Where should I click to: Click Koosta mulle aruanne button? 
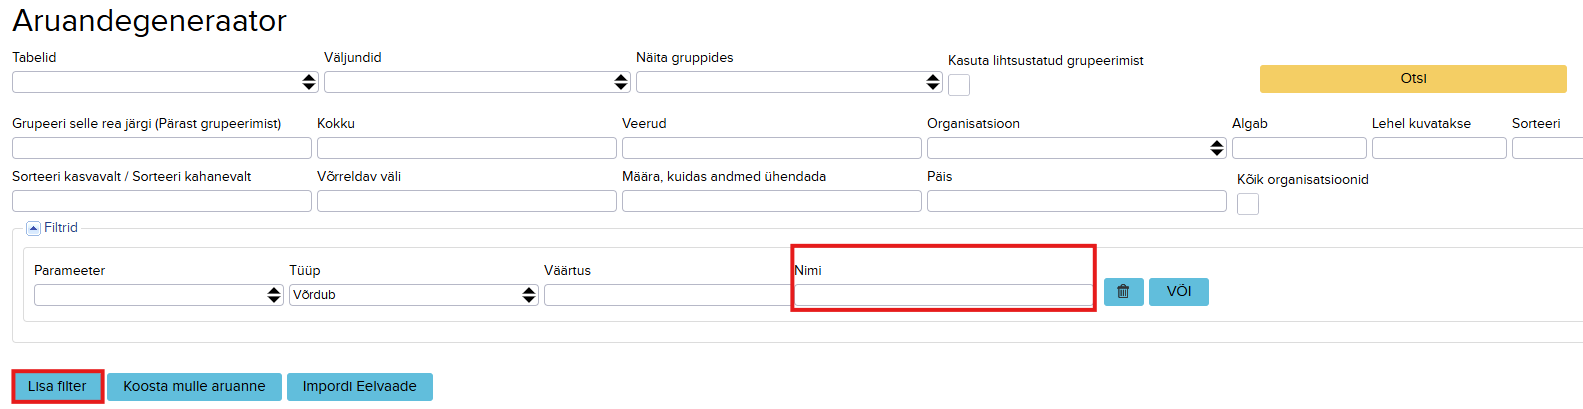pyautogui.click(x=194, y=387)
